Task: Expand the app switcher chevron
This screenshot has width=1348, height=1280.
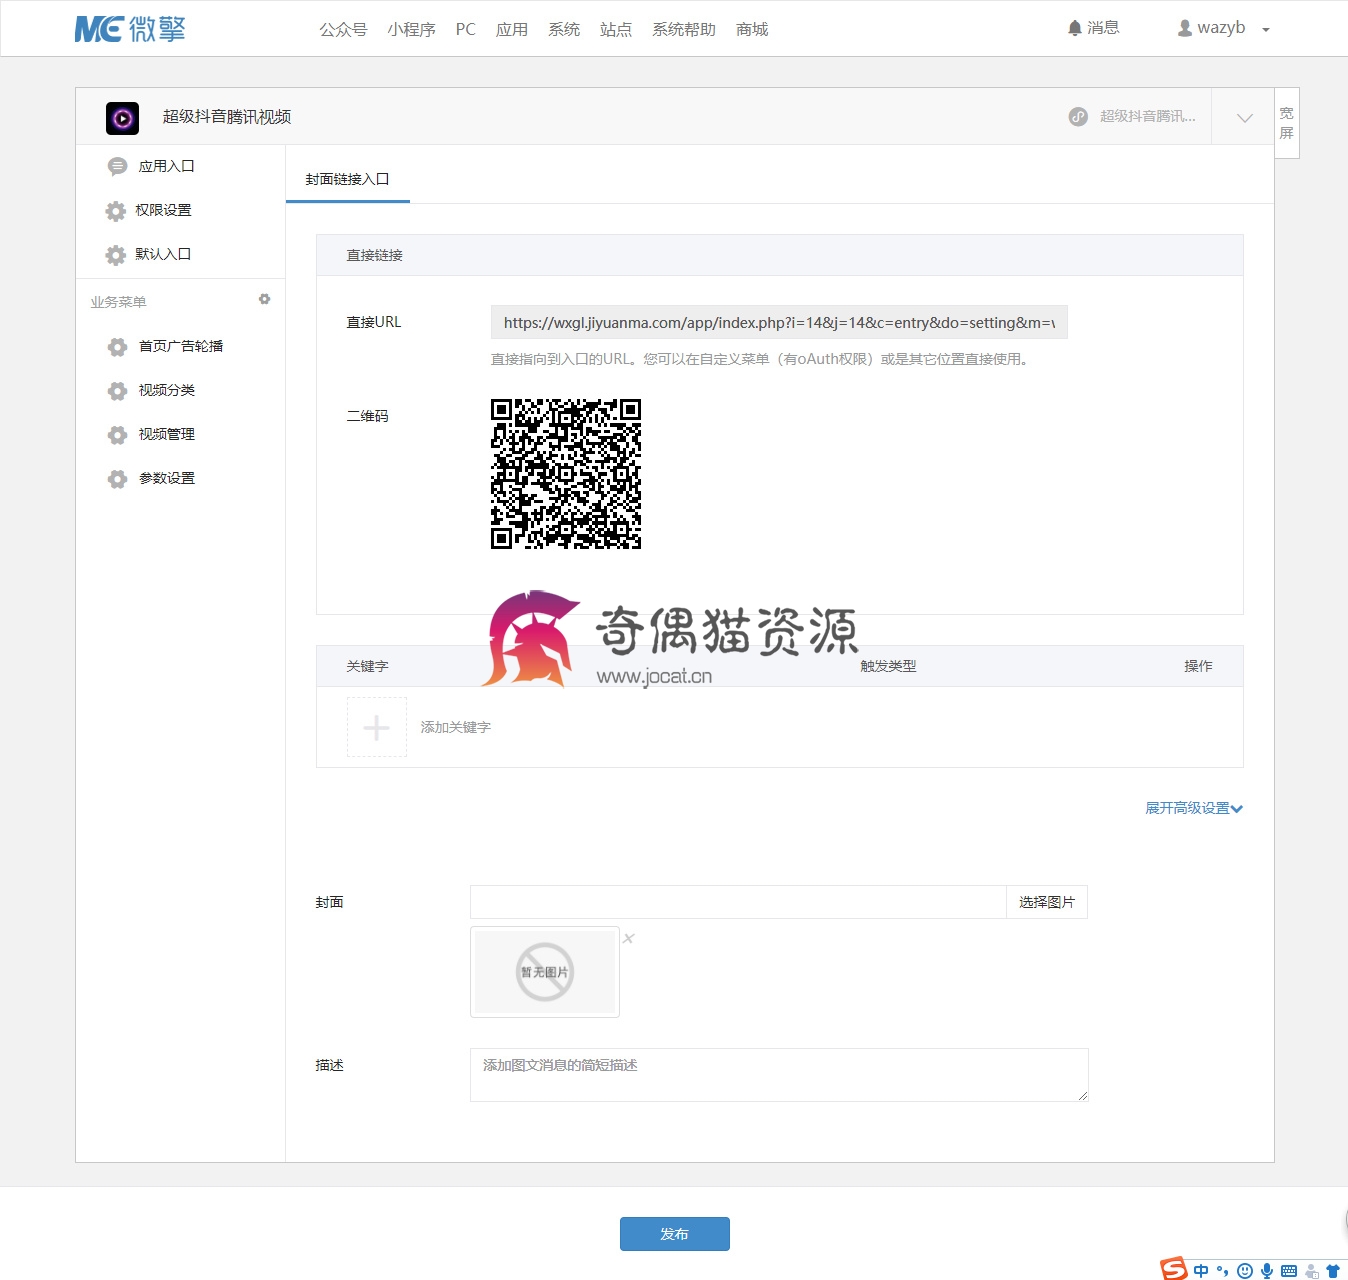Action: pyautogui.click(x=1244, y=117)
